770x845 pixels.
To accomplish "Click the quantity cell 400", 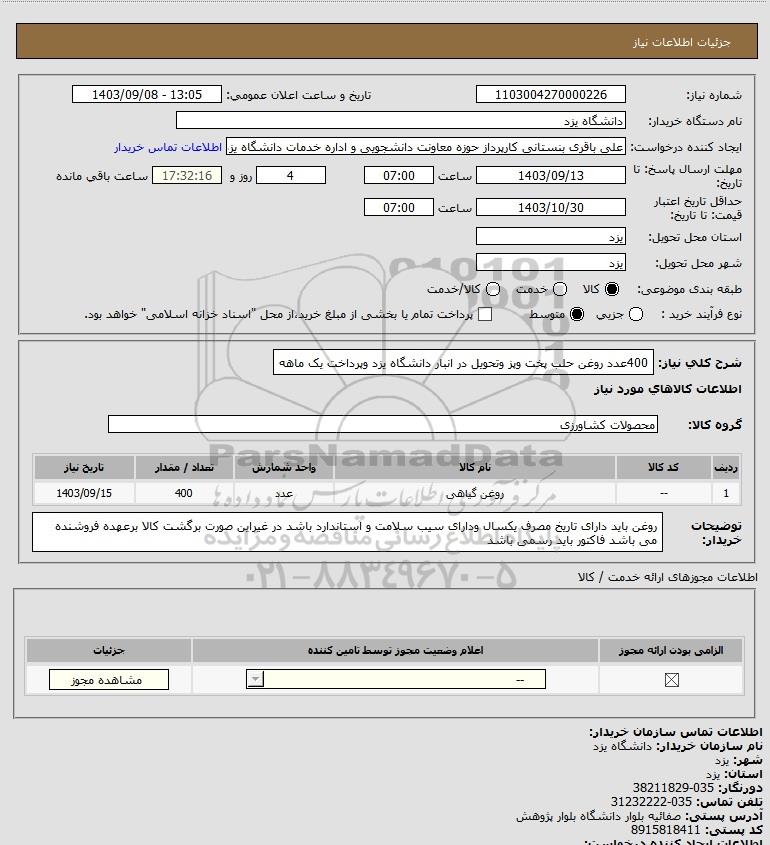I will point(184,493).
